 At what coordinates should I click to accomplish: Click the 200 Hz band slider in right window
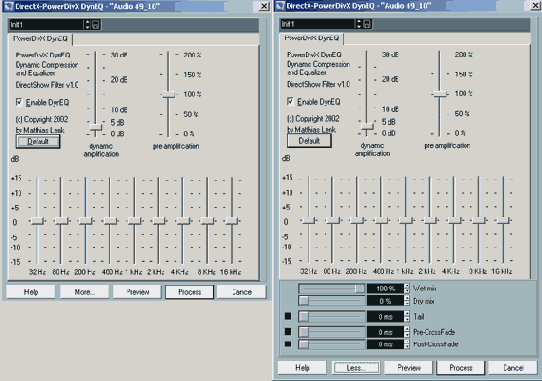[357, 220]
